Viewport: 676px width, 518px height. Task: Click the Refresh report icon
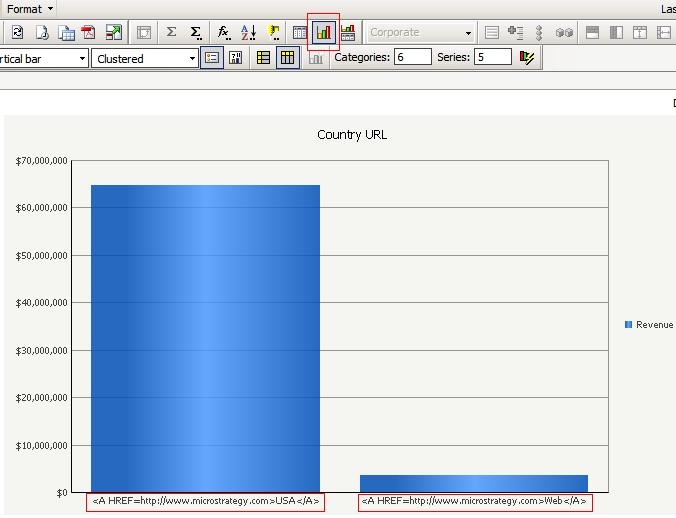(x=17, y=32)
